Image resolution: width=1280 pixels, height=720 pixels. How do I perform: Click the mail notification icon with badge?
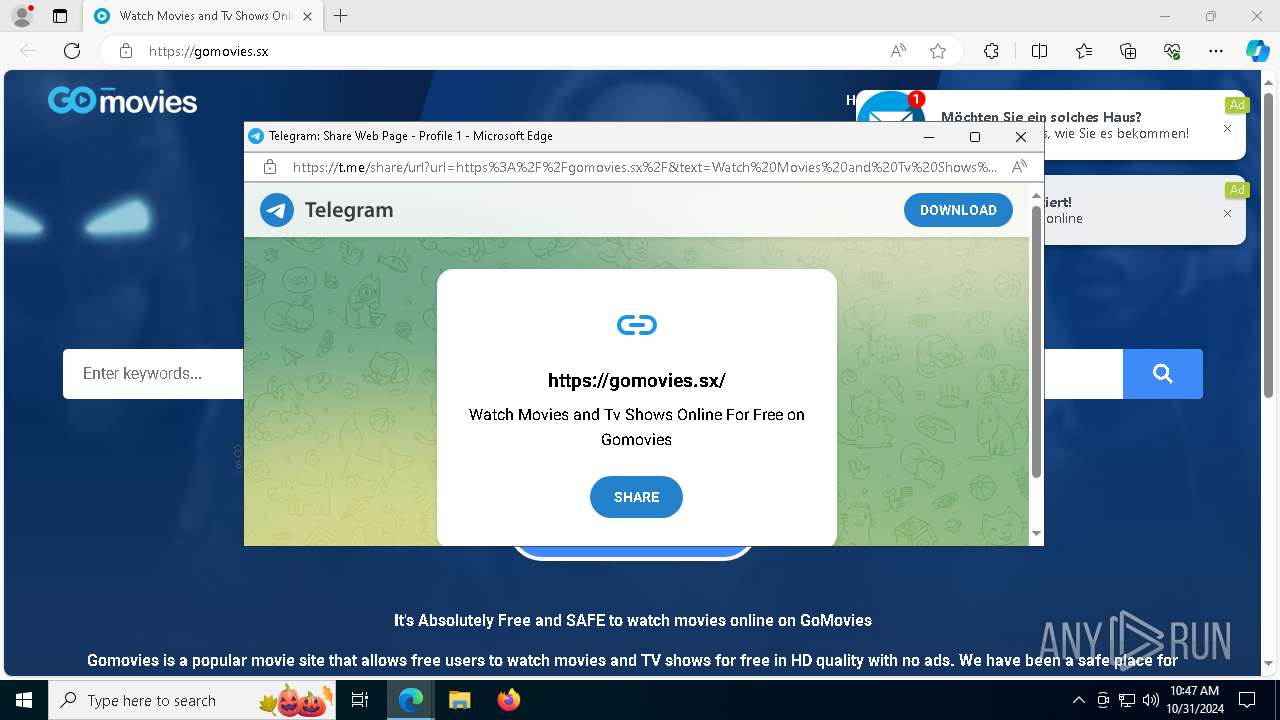[x=890, y=108]
